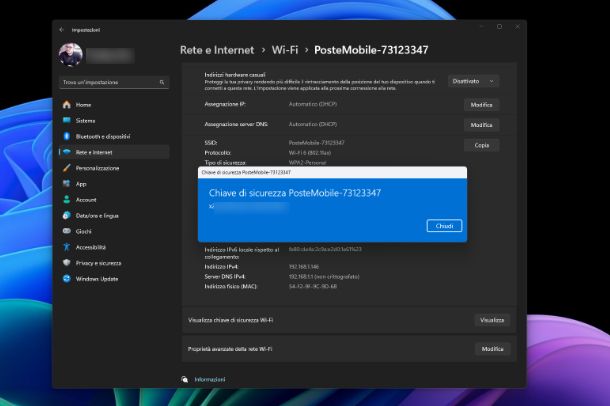This screenshot has width=610, height=406.
Task: Click the App grid icon
Action: point(67,184)
